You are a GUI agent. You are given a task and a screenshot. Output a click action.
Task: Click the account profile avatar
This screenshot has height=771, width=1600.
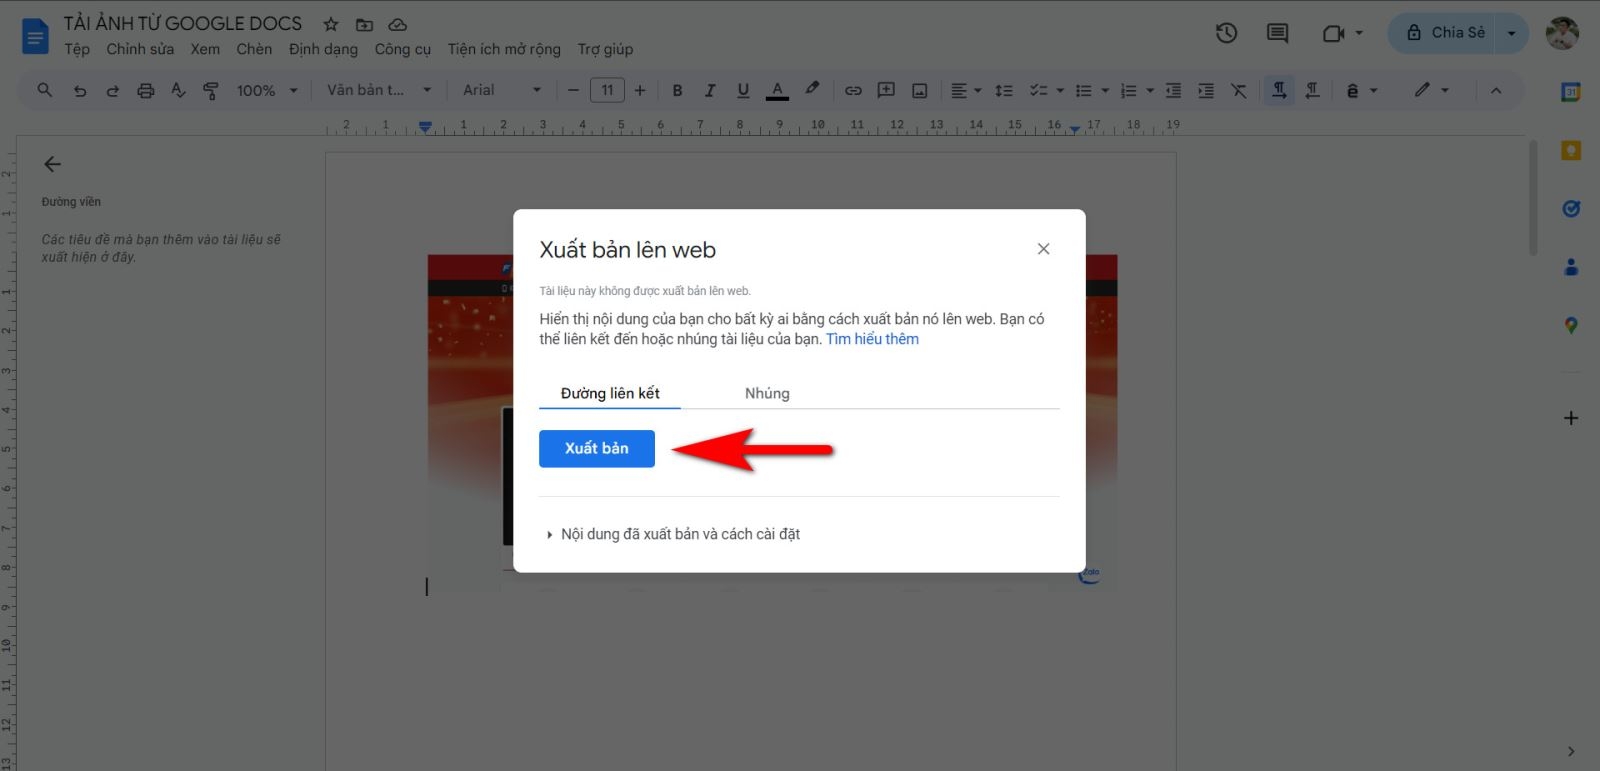(1562, 33)
